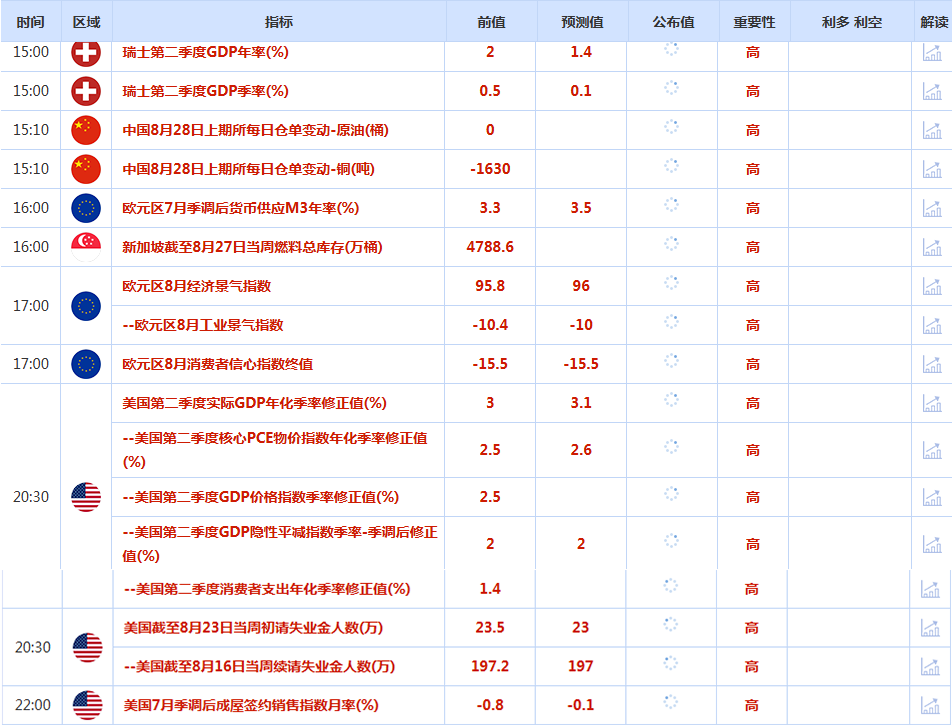Click China flag in 铜(吨) row
Image resolution: width=952 pixels, height=725 pixels.
click(86, 169)
